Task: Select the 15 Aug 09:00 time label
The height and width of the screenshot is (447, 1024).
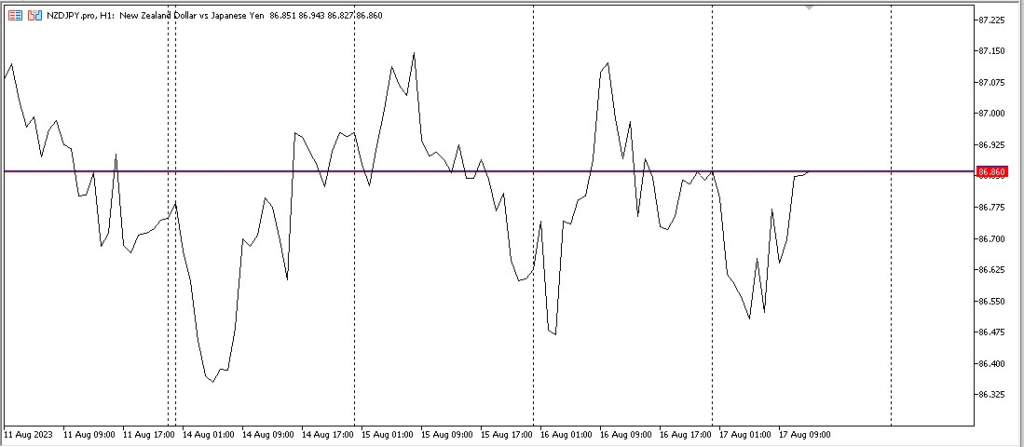Action: click(x=448, y=435)
